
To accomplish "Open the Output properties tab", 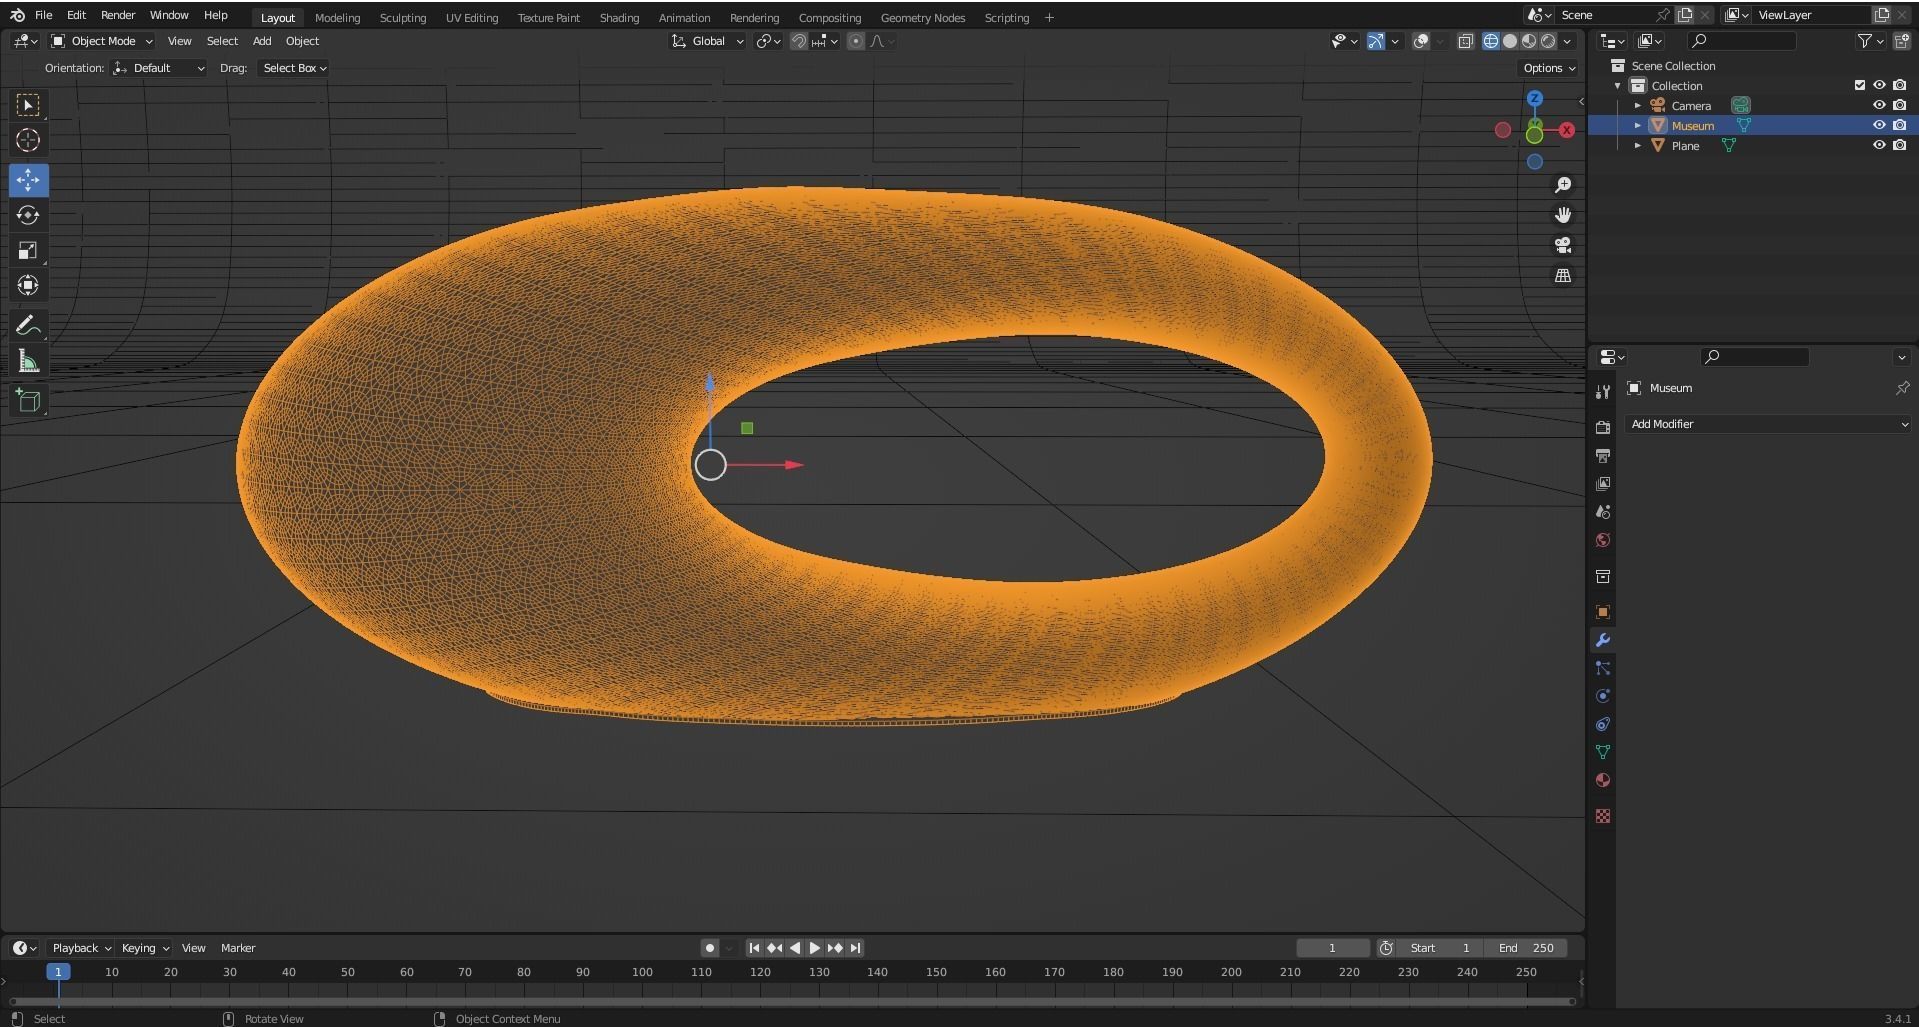I will pyautogui.click(x=1603, y=455).
